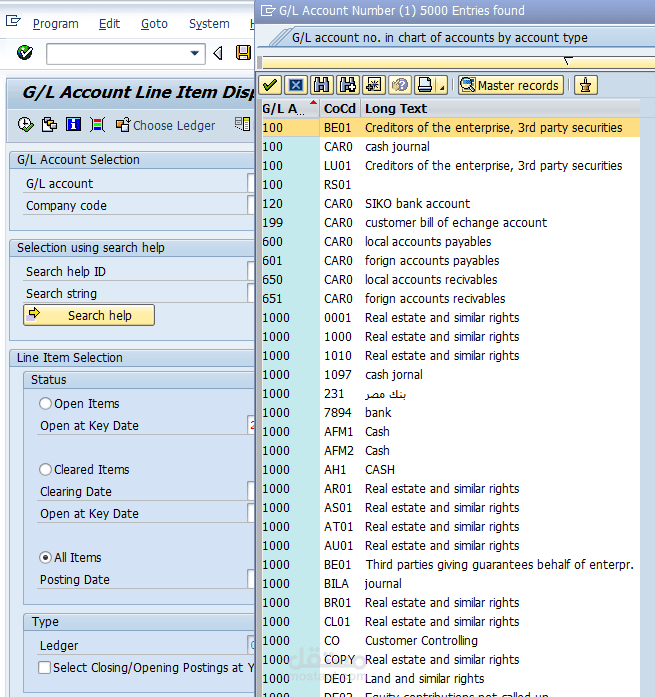655x697 pixels.
Task: Select the All Items radio button
Action: click(x=45, y=557)
